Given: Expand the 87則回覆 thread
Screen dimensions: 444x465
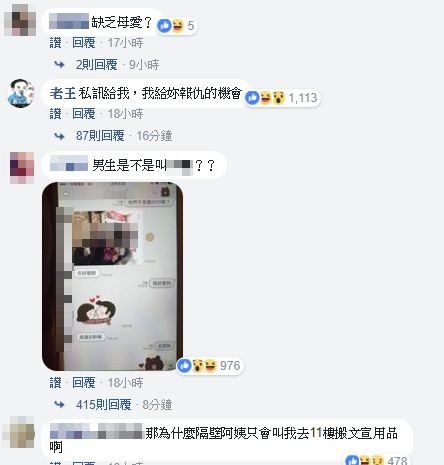Looking at the screenshot, I should 100,136.
